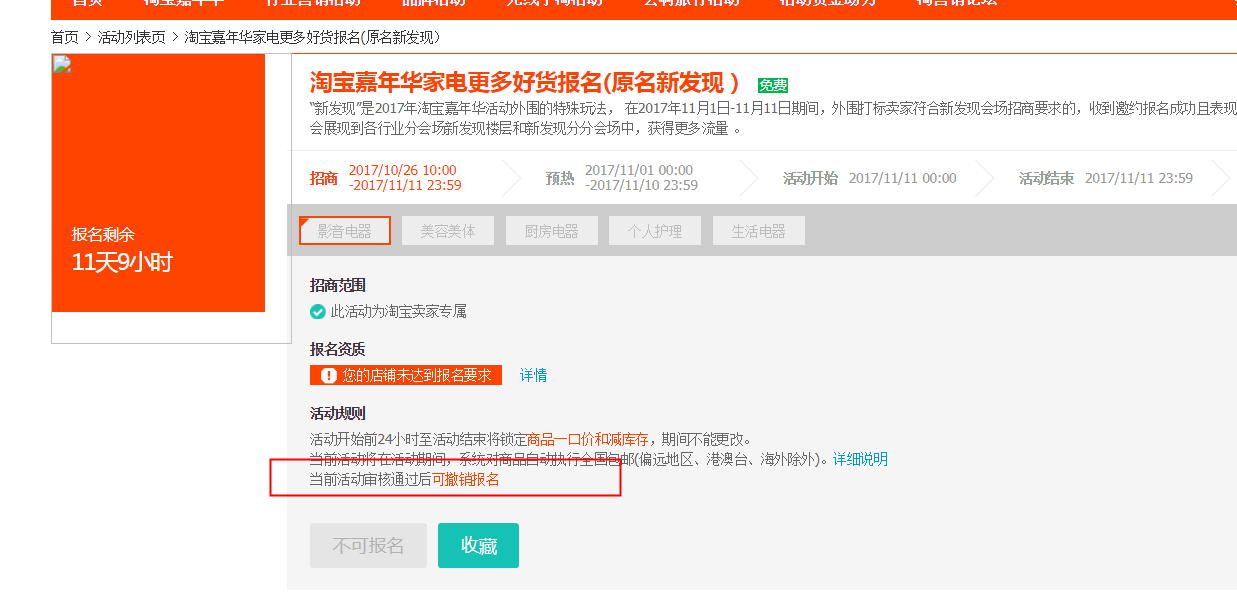Go to 首页 in the breadcrumb
1237x599 pixels.
coord(65,37)
